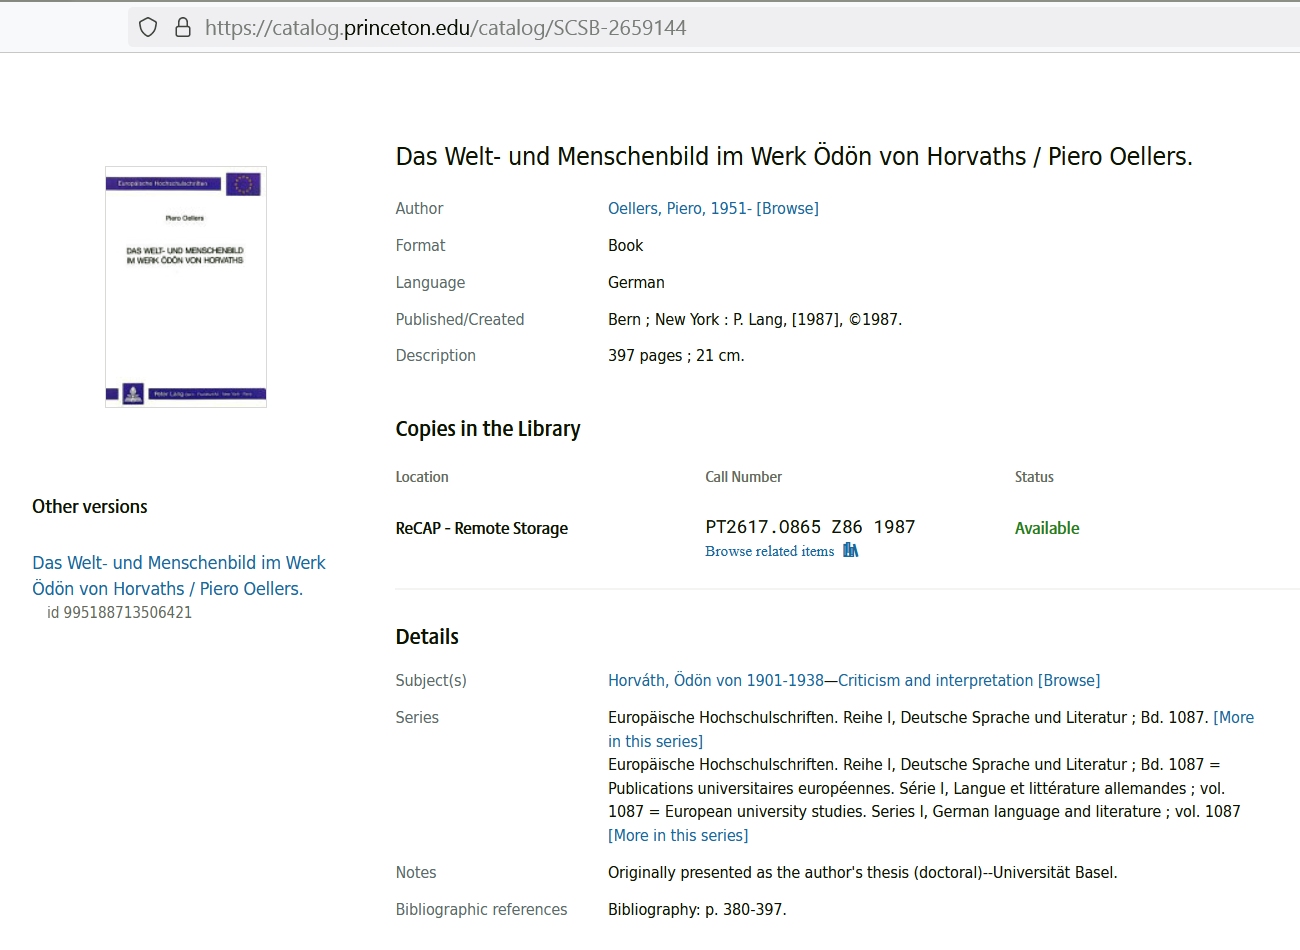Open author link Oellers, Piero, 1951-

coord(678,208)
